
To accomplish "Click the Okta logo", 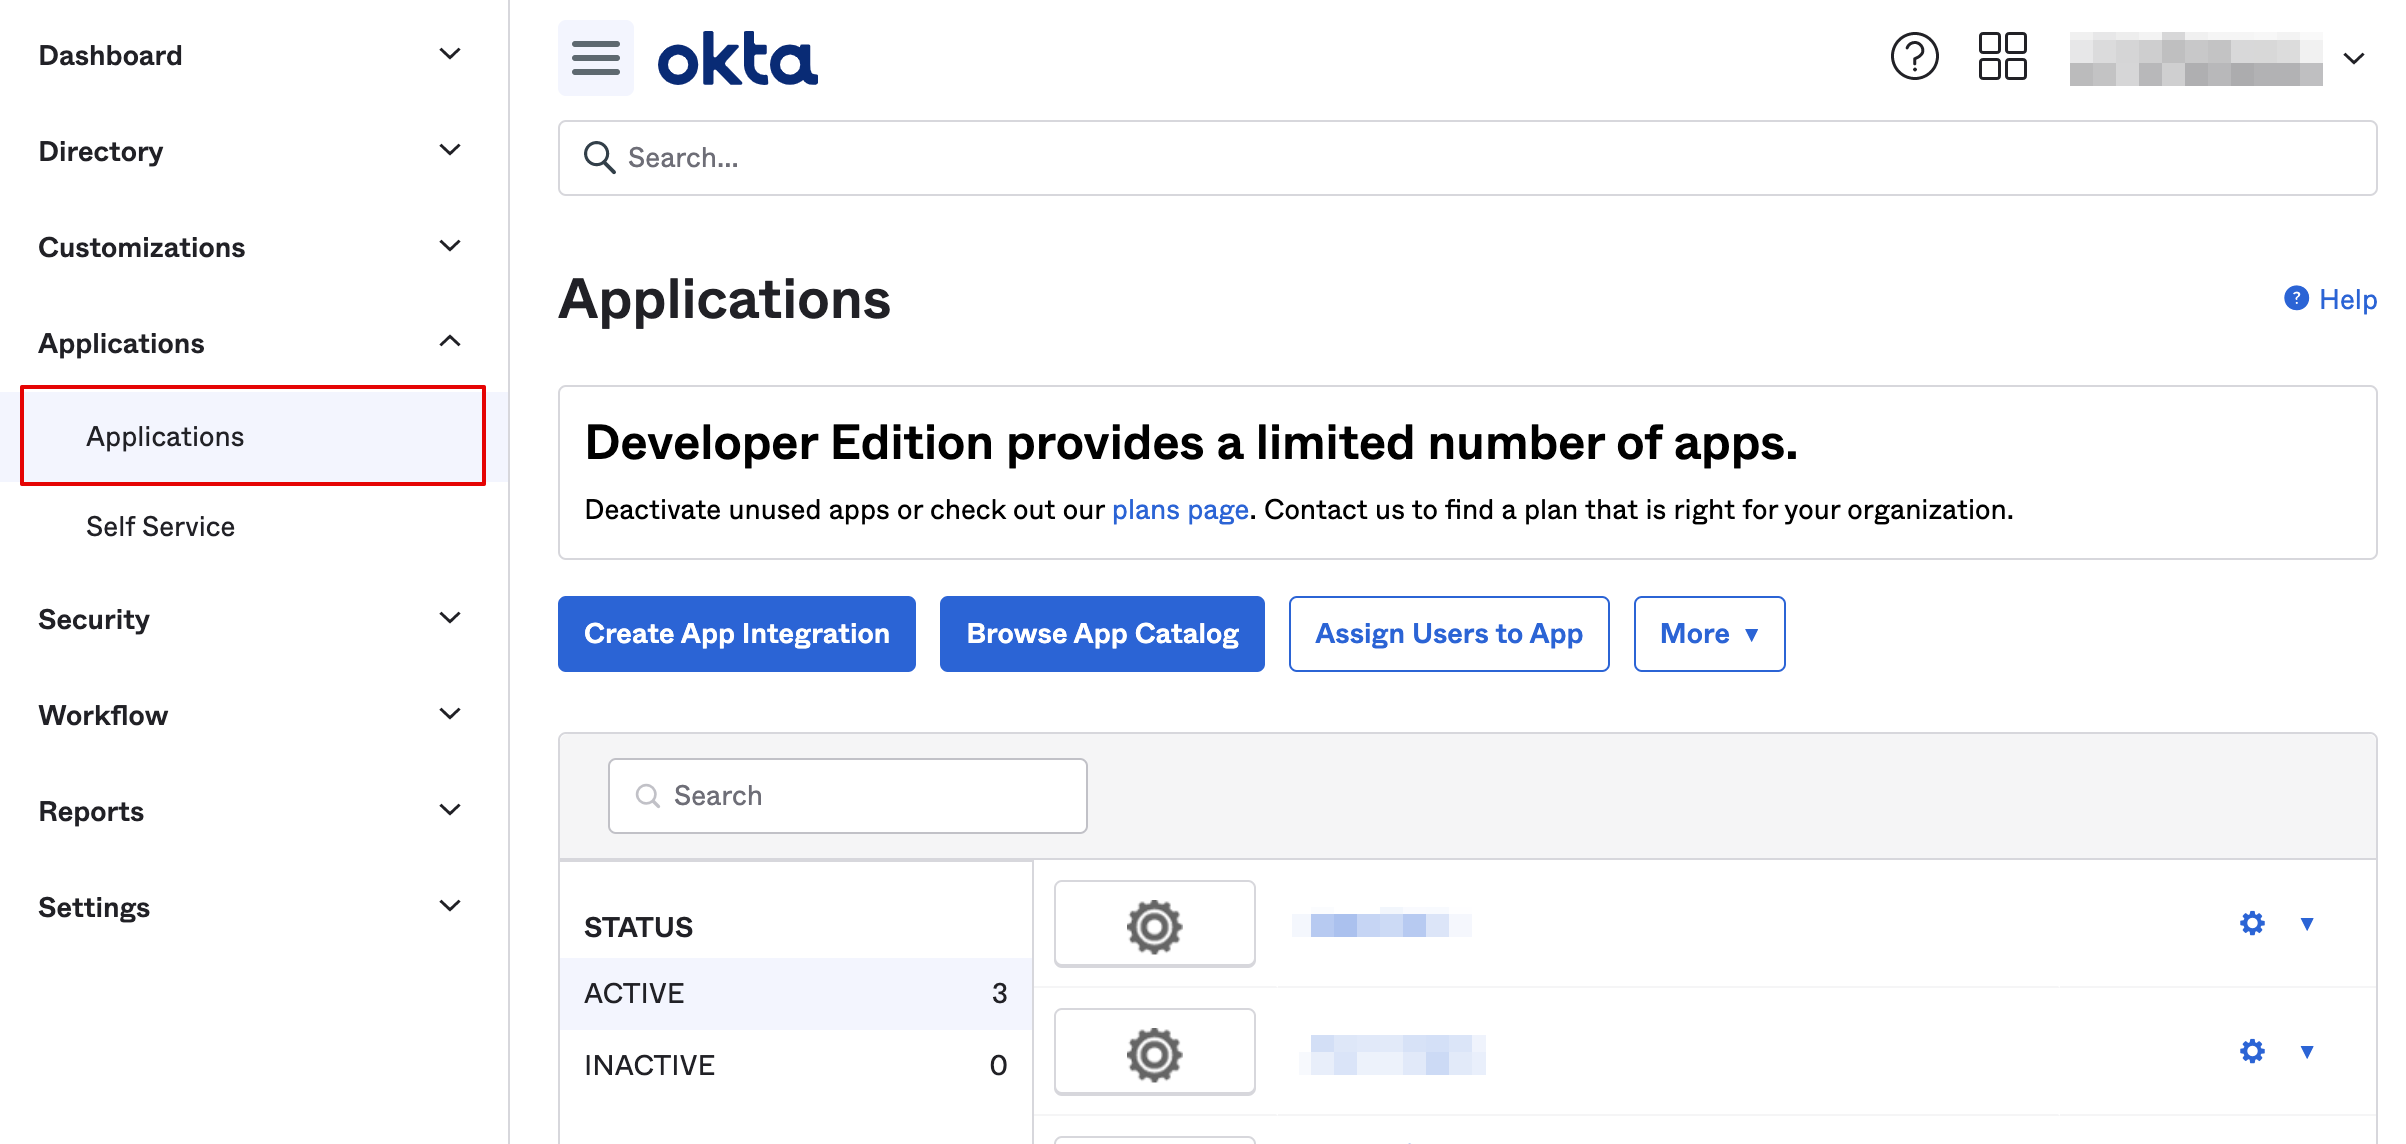I will (737, 59).
